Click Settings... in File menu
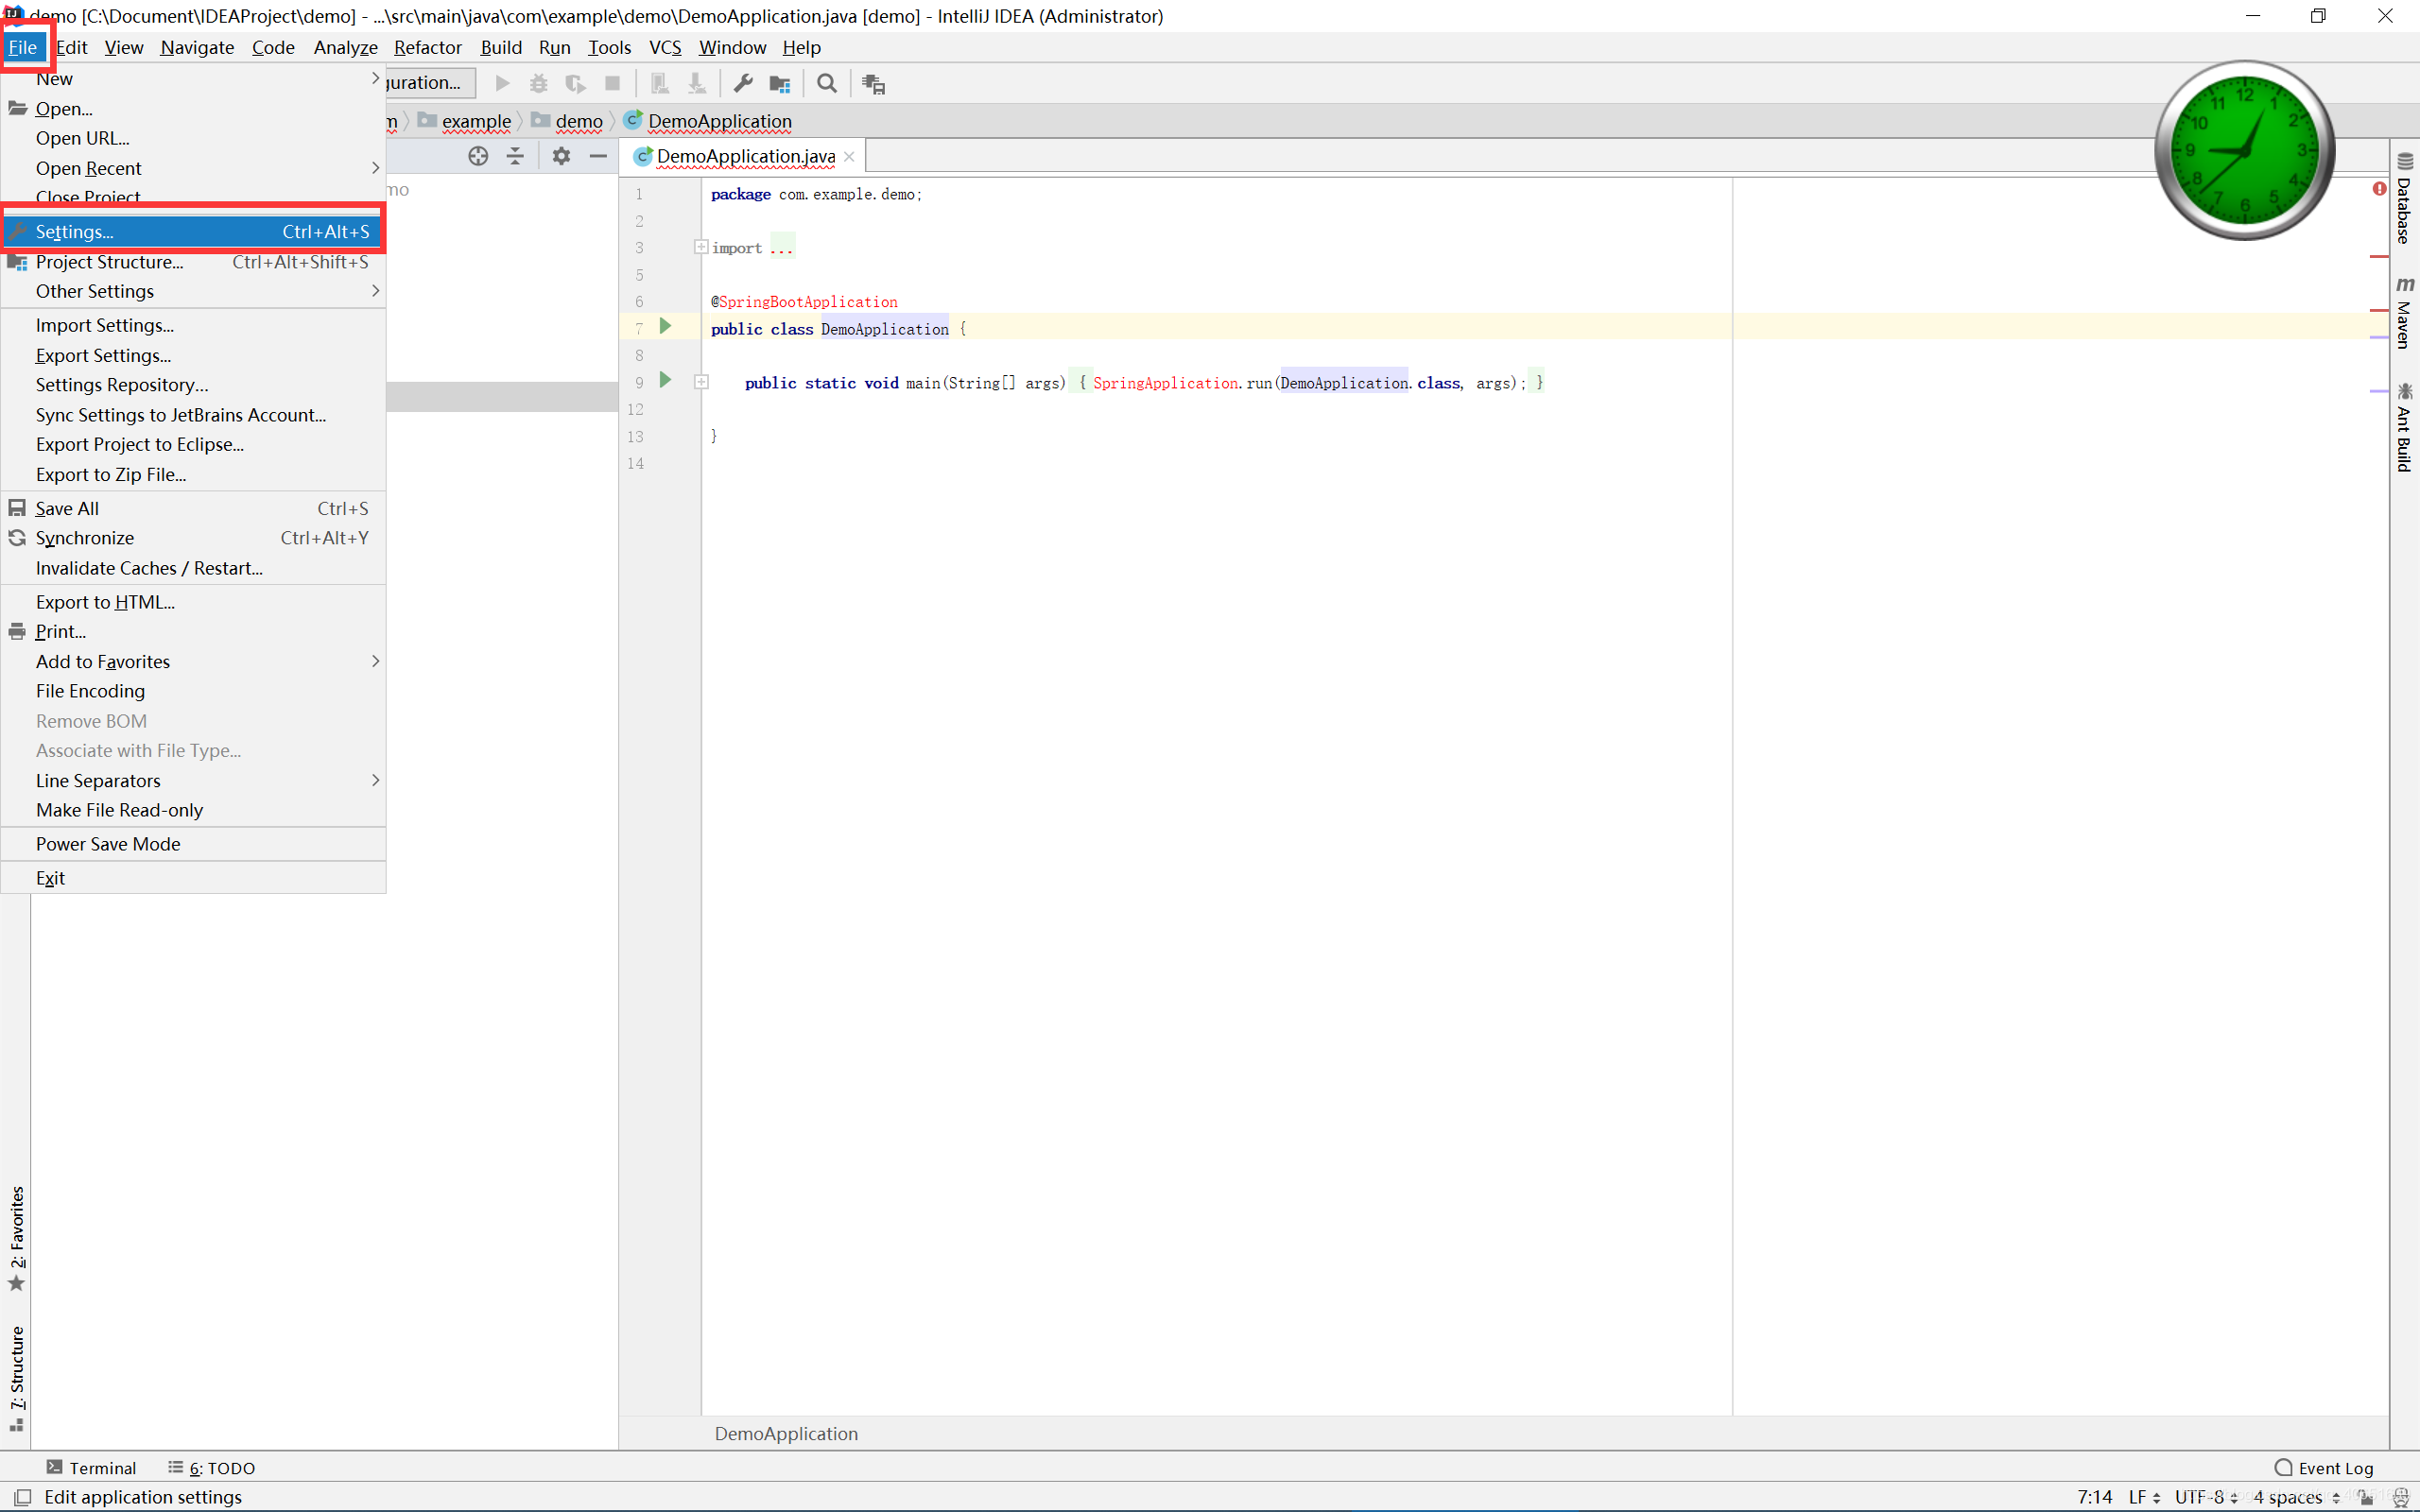Viewport: 2420px width, 1512px height. (193, 231)
